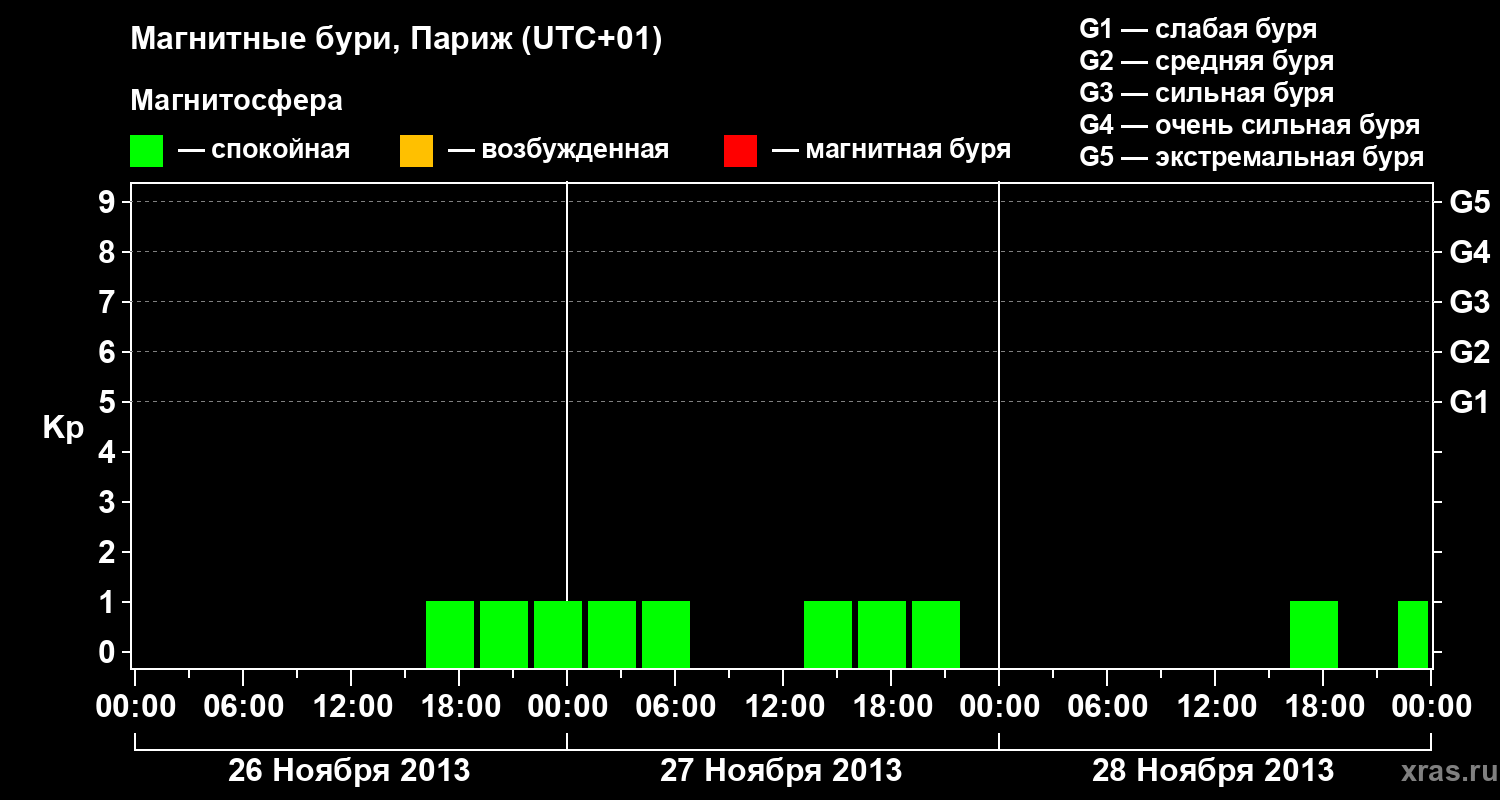Click the legend label — возбужденная

pyautogui.click(x=558, y=150)
